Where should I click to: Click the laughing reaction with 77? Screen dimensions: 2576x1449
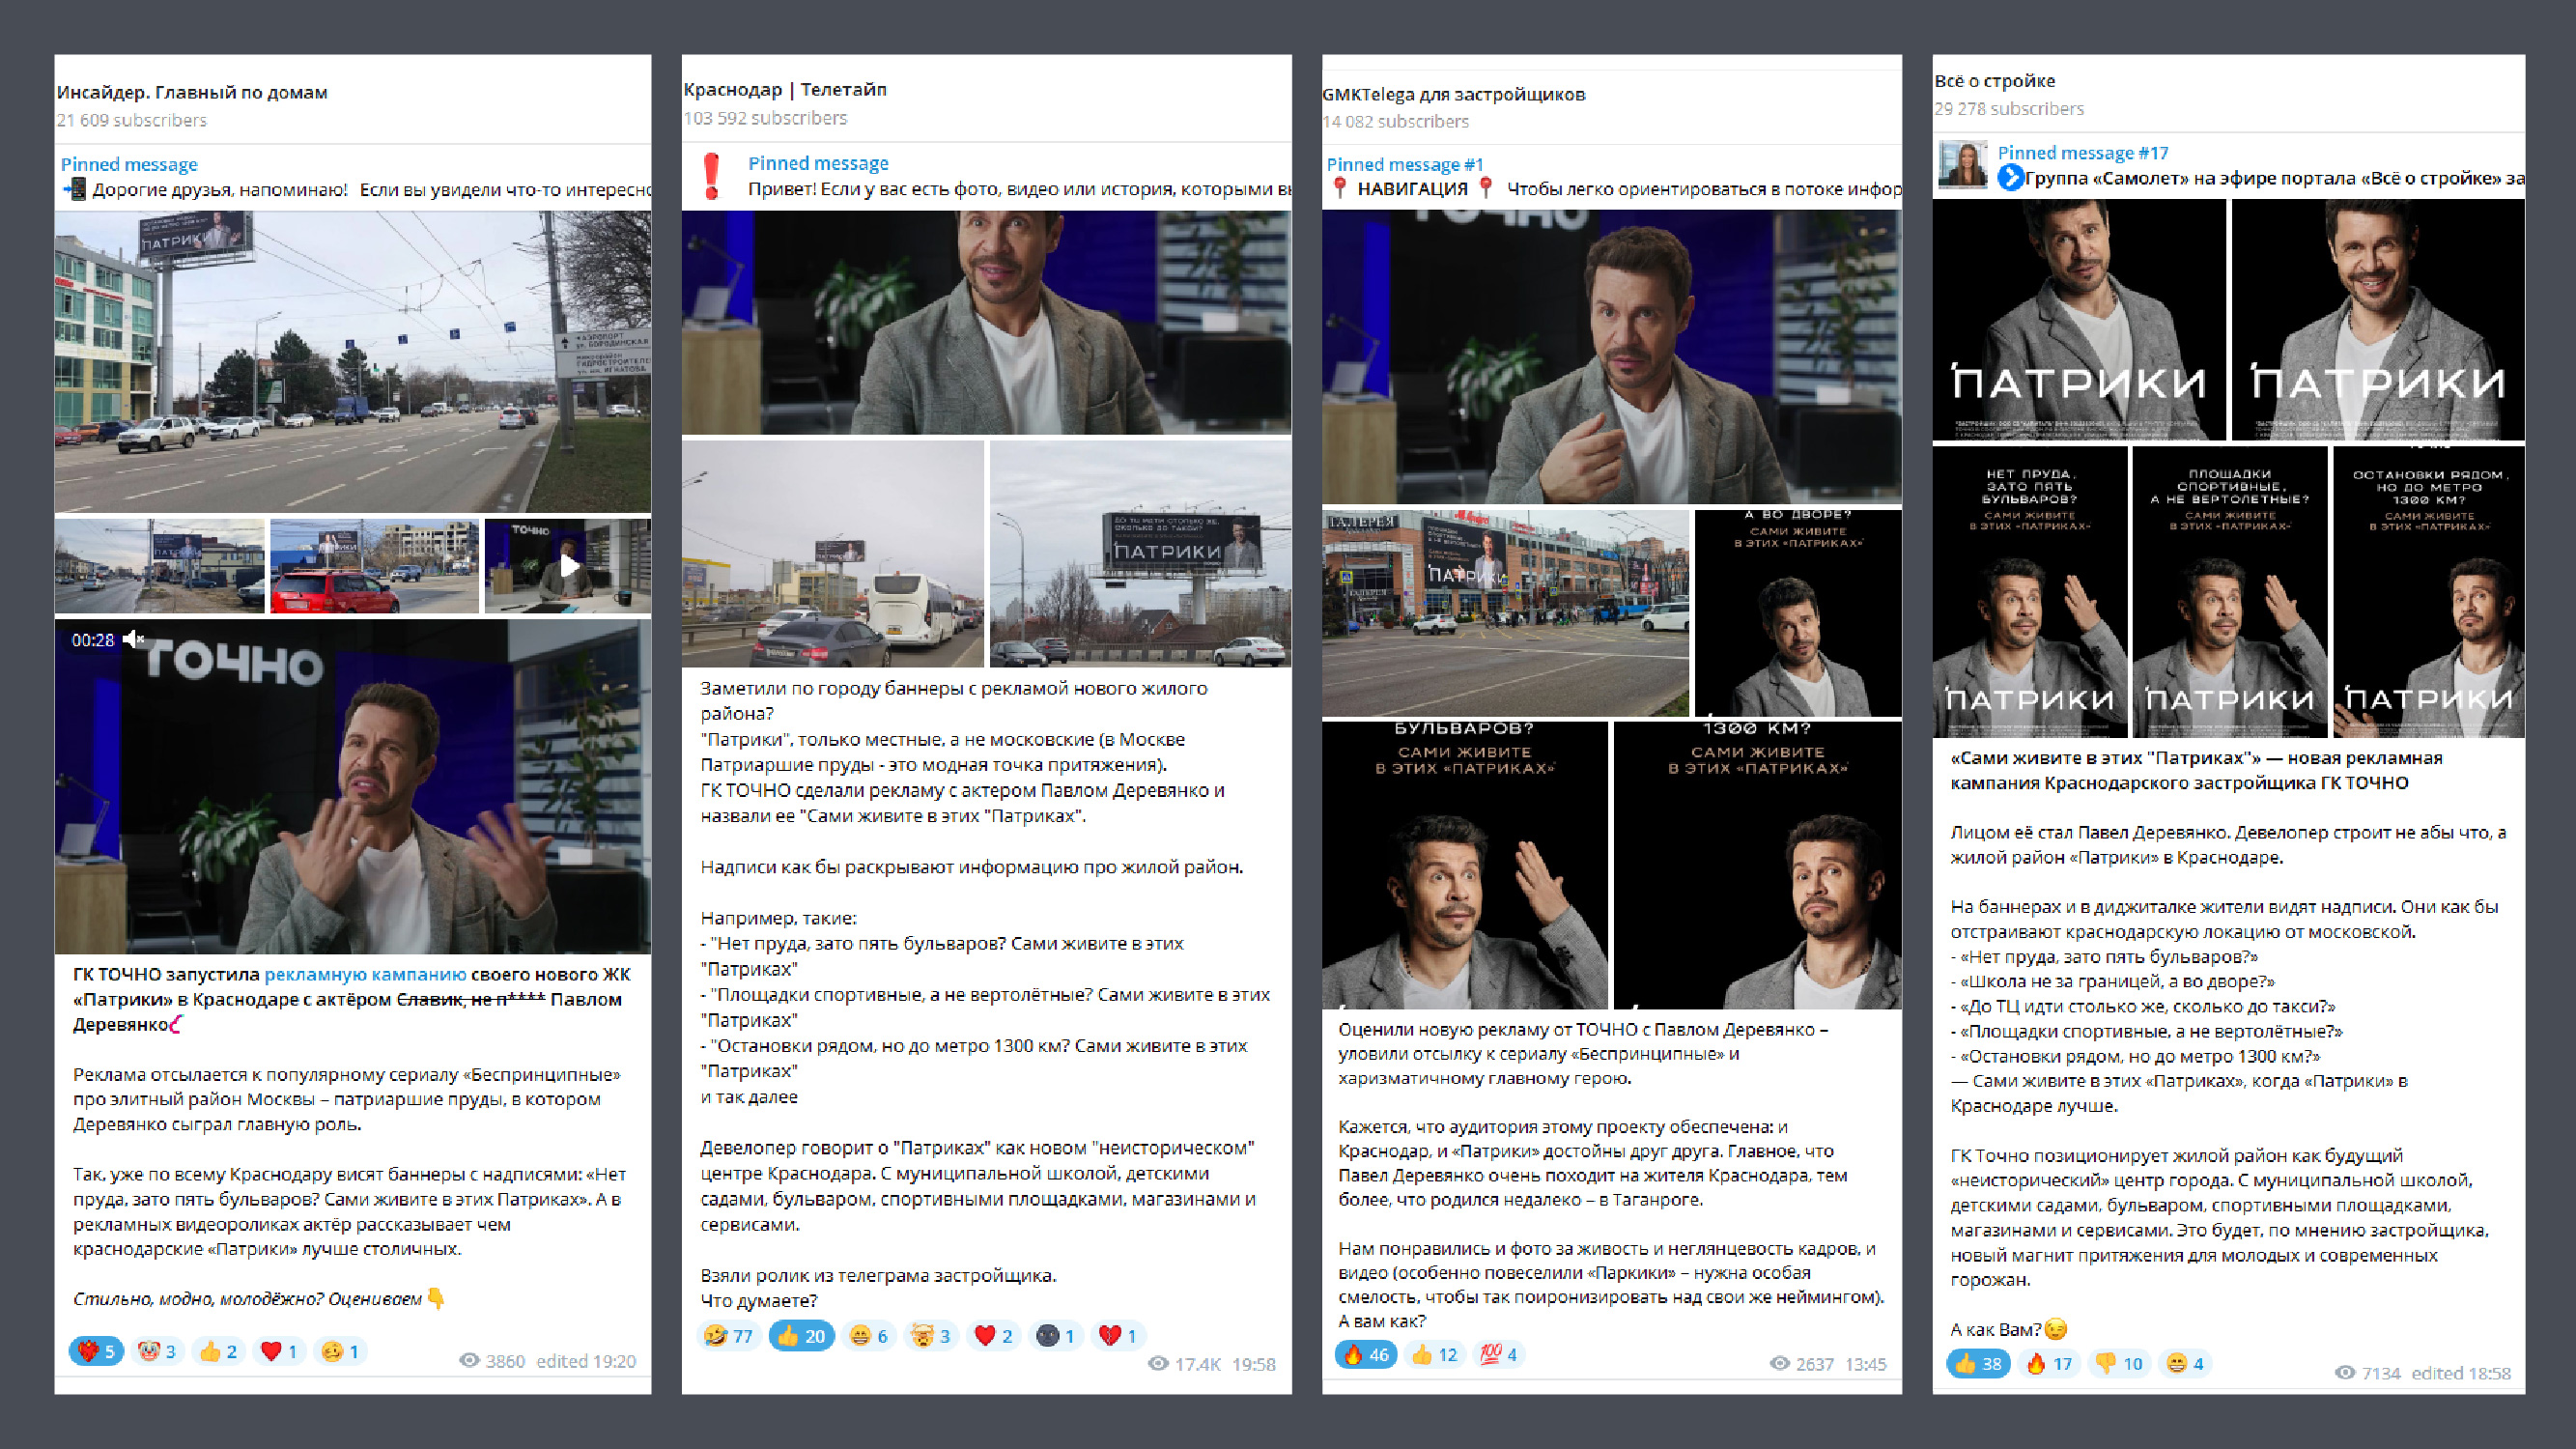click(728, 1336)
